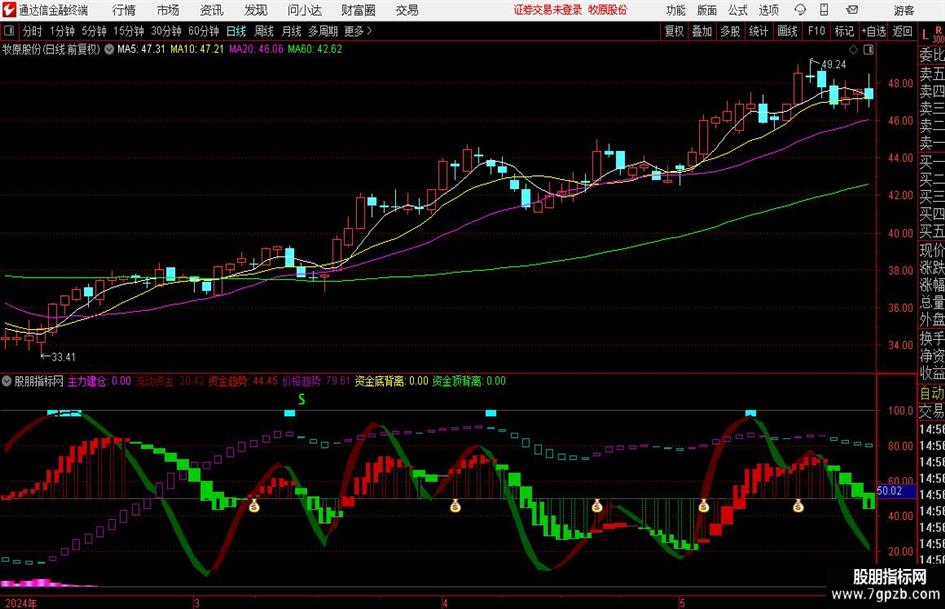
Task: Toggle the right side panel icon
Action: click(x=868, y=49)
